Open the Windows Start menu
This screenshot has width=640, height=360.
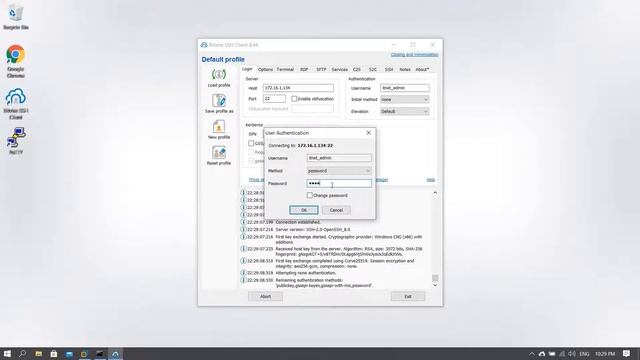click(x=7, y=353)
